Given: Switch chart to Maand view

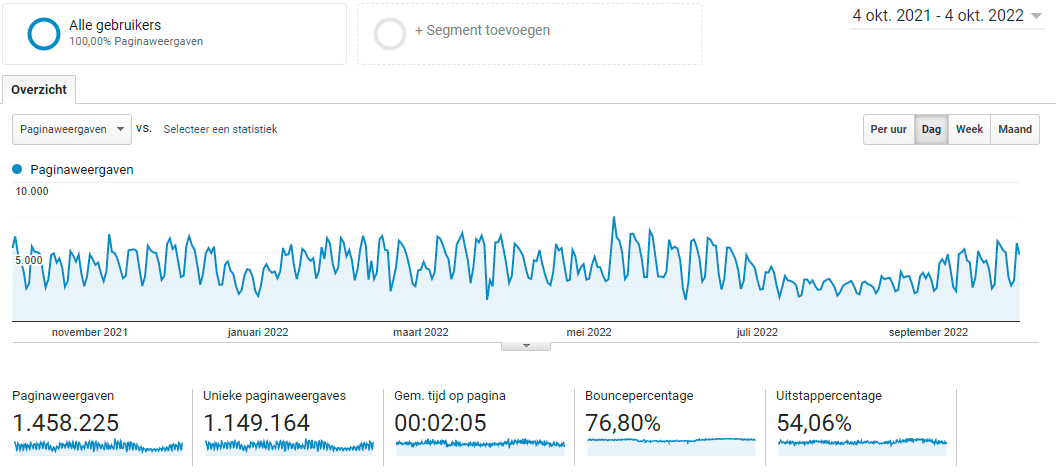Looking at the screenshot, I should coord(1014,129).
